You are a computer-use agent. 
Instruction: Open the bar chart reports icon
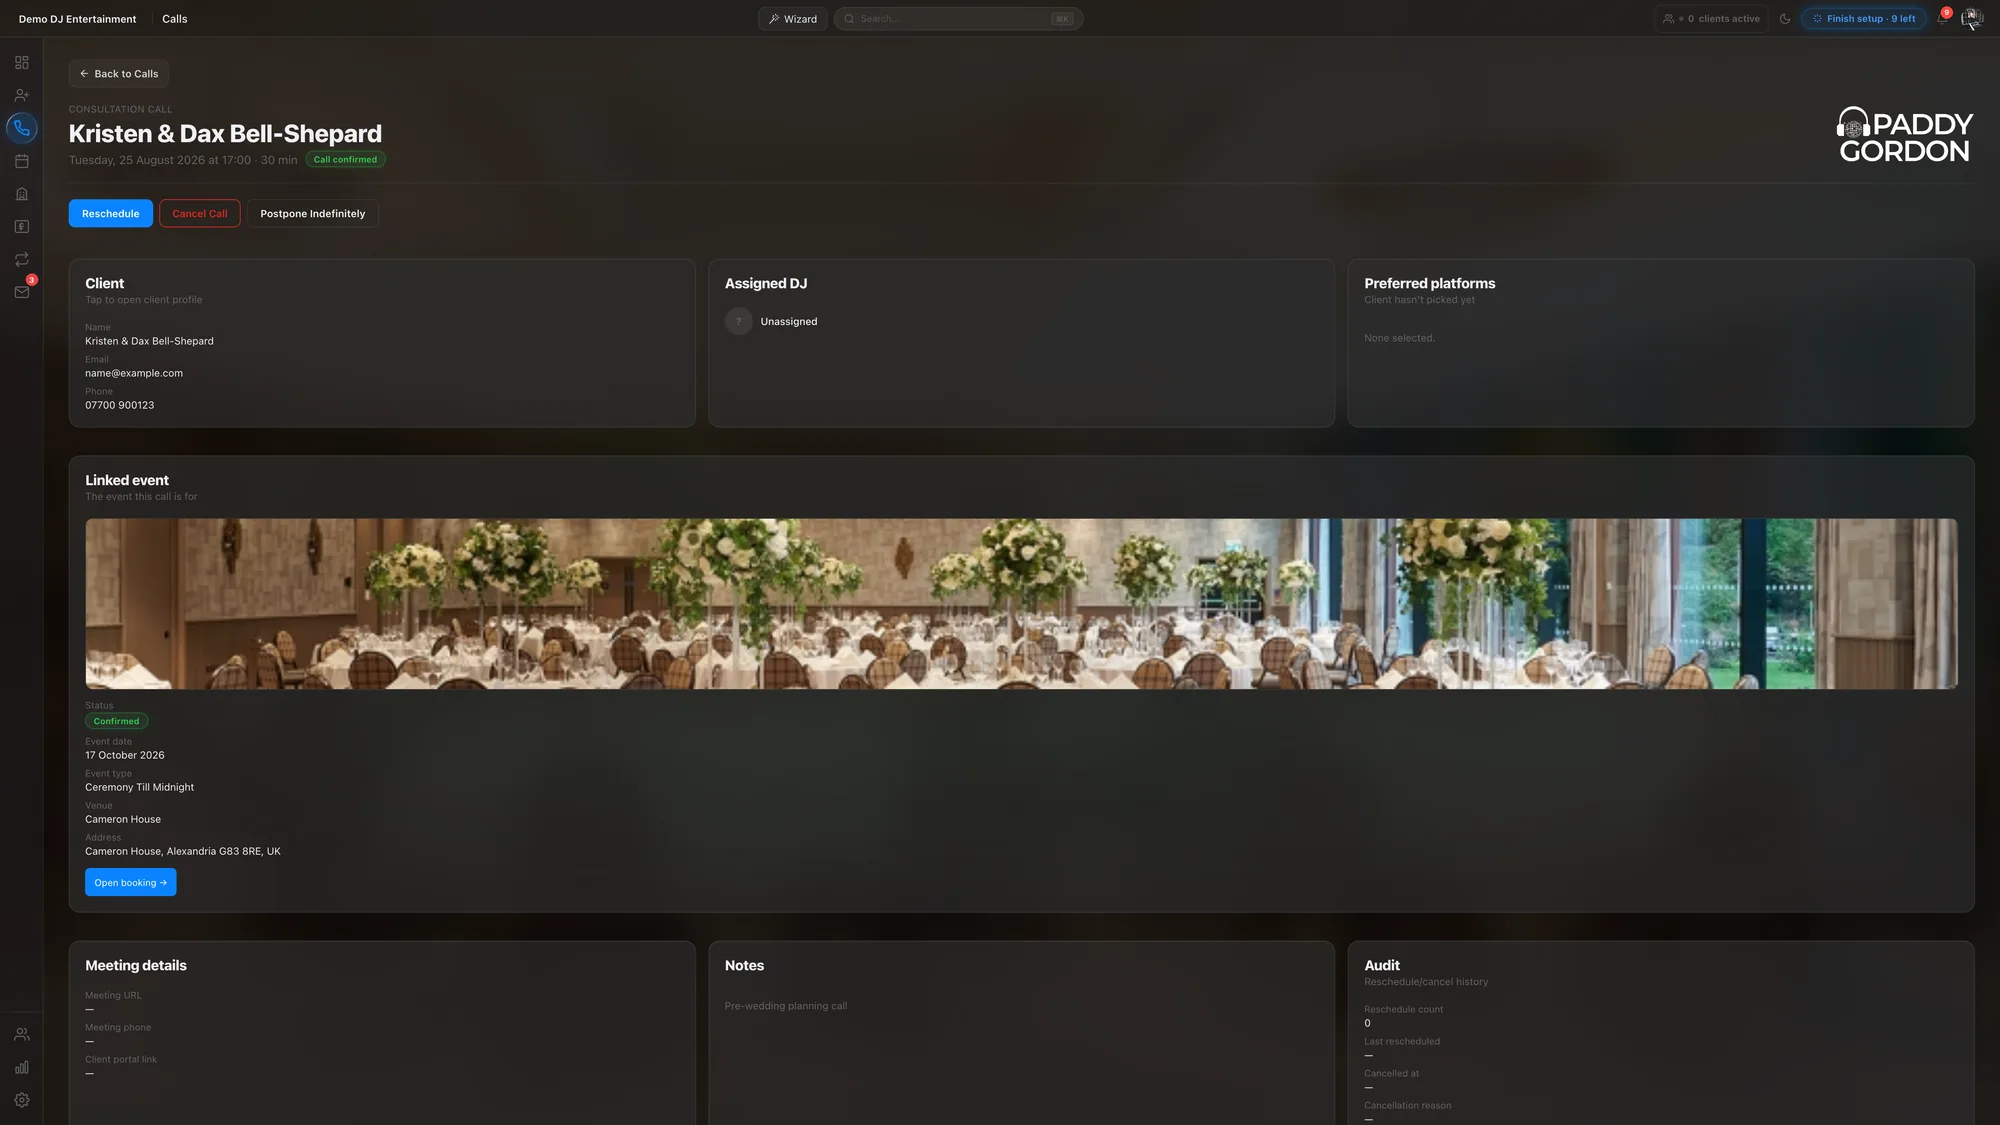[x=22, y=1068]
